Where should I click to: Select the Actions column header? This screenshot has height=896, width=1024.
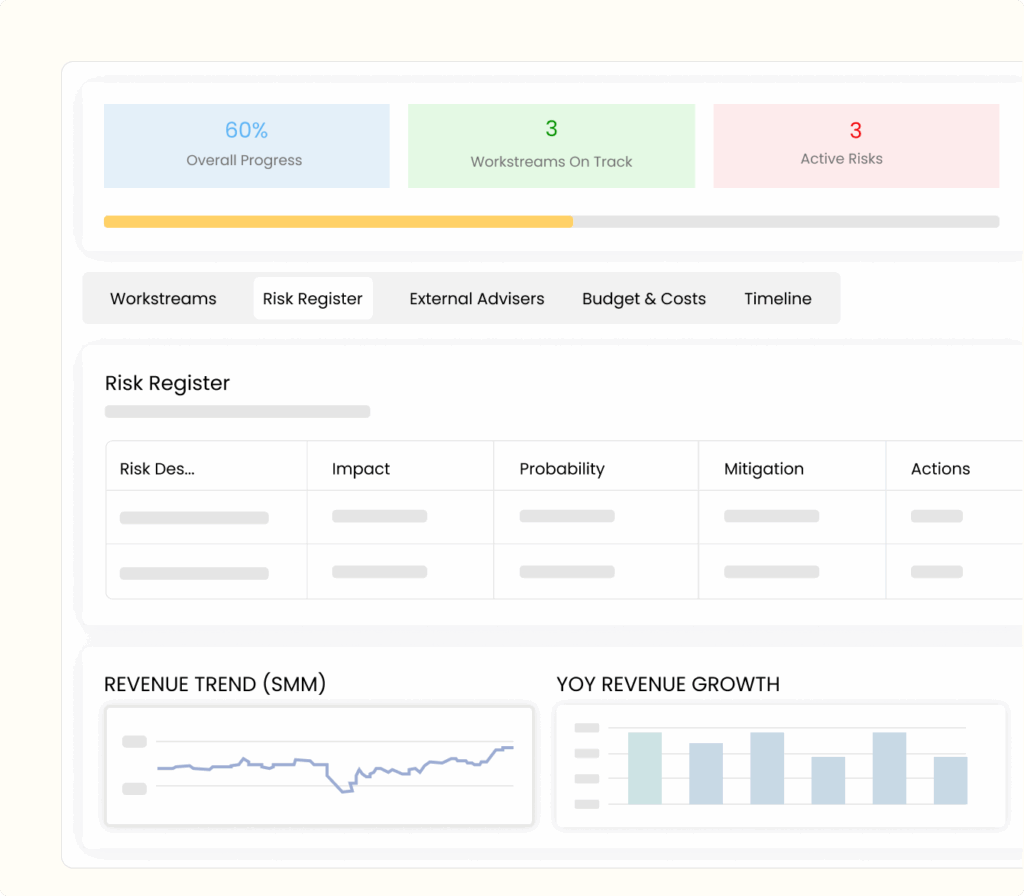pyautogui.click(x=940, y=469)
